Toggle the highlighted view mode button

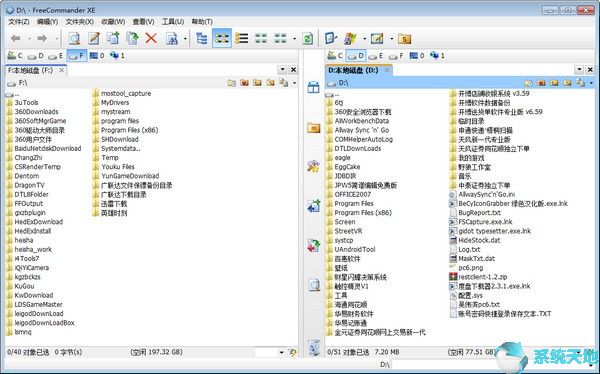pyautogui.click(x=222, y=38)
